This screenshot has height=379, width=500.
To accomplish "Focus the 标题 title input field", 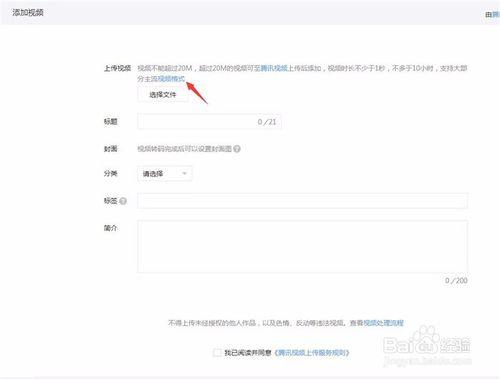I will click(x=209, y=122).
